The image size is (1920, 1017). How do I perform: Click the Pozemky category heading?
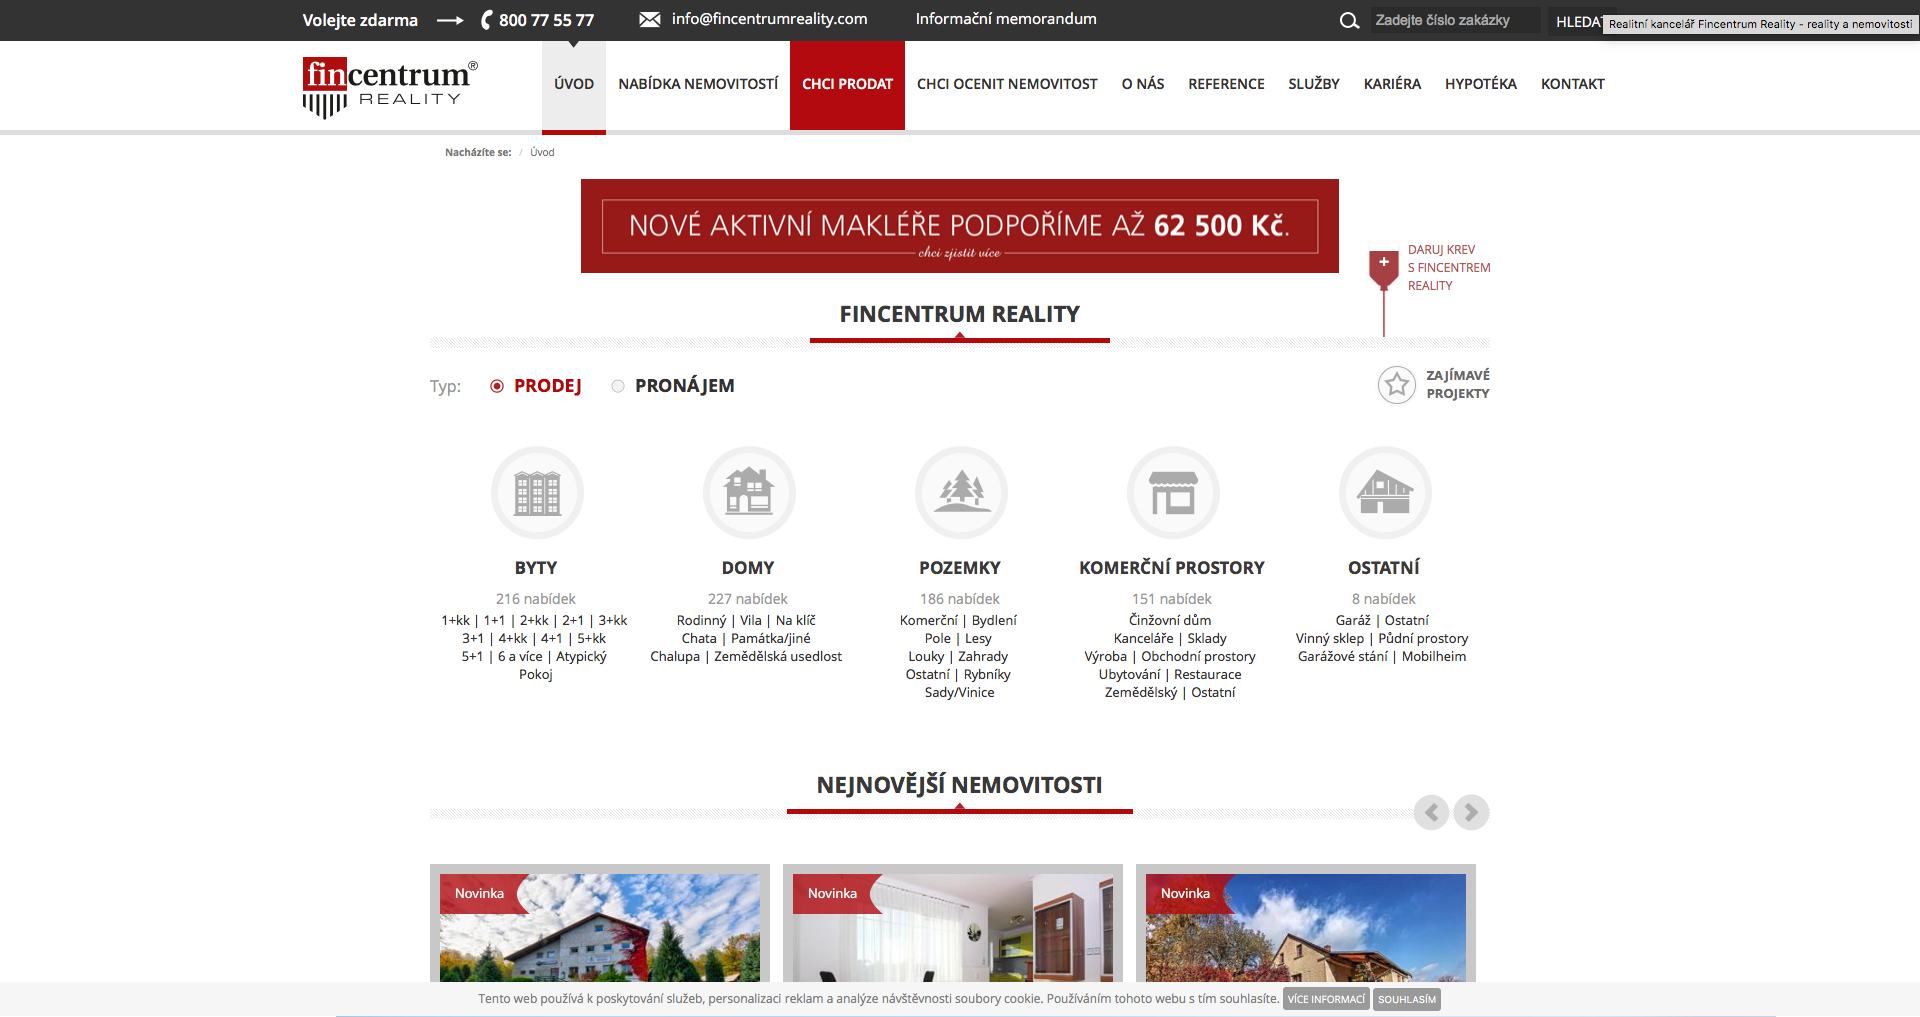(x=960, y=568)
